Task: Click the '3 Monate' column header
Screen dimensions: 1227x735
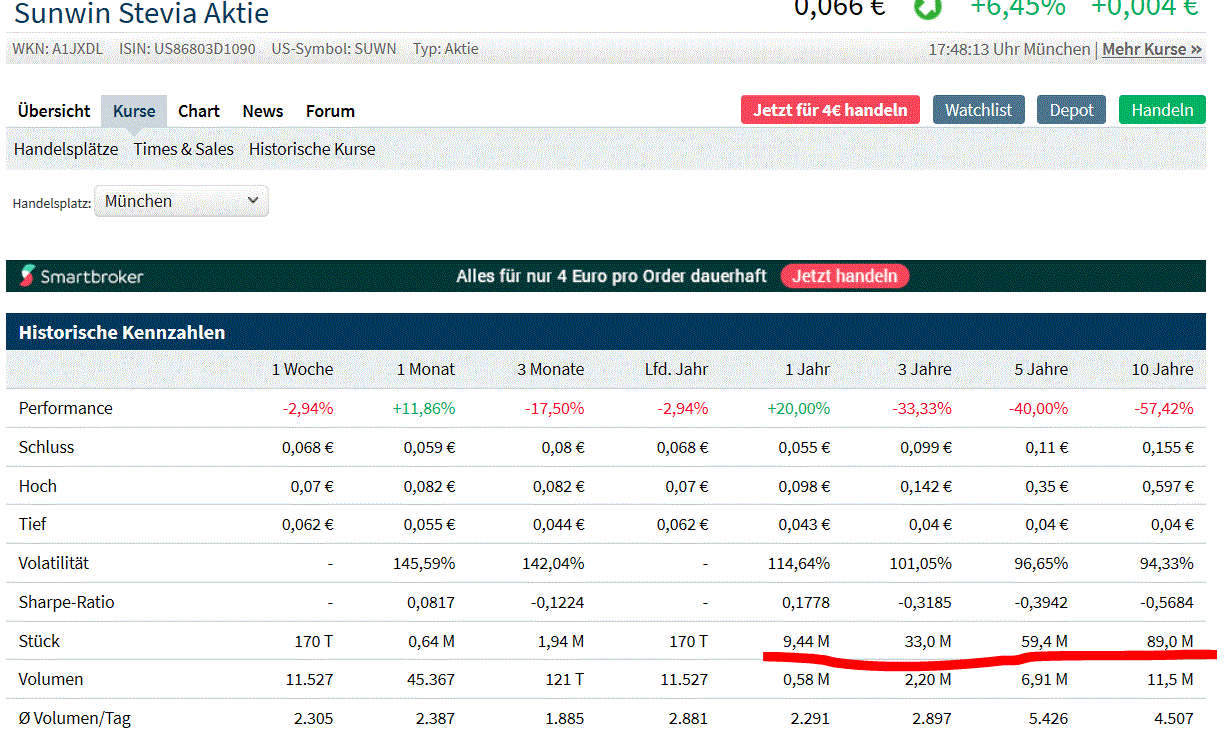Action: (550, 369)
